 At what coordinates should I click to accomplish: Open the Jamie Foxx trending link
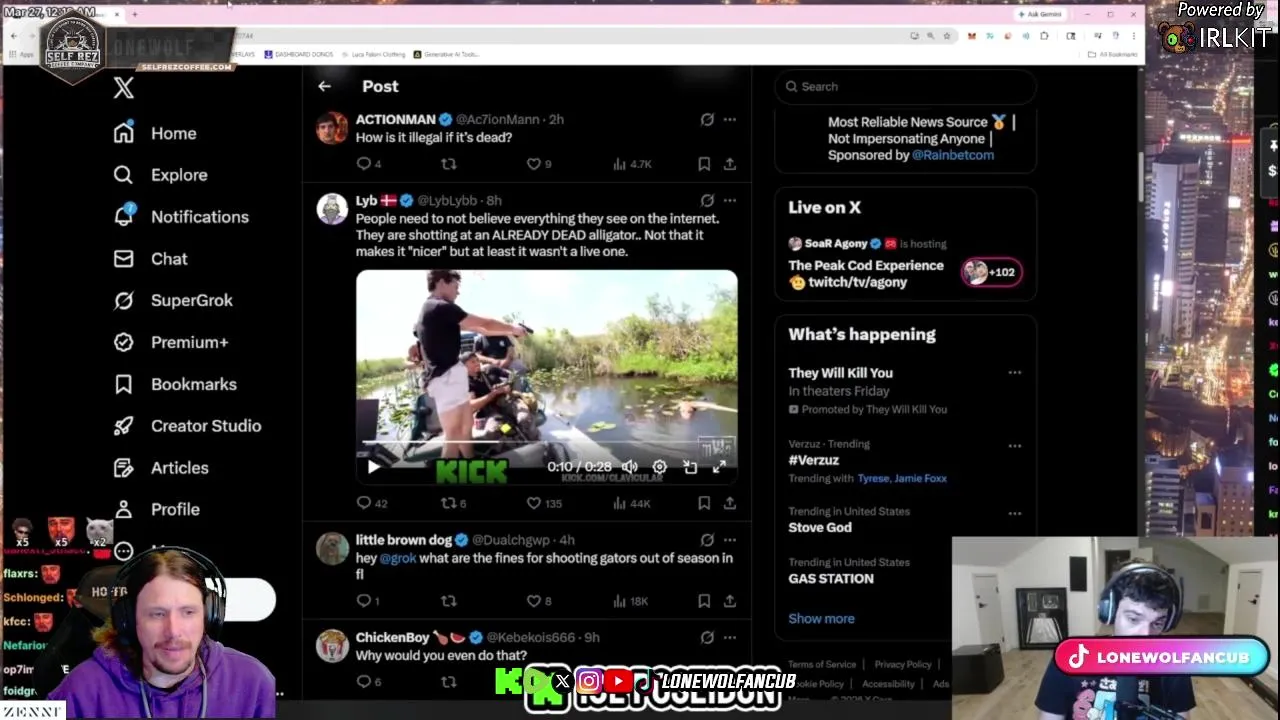921,479
